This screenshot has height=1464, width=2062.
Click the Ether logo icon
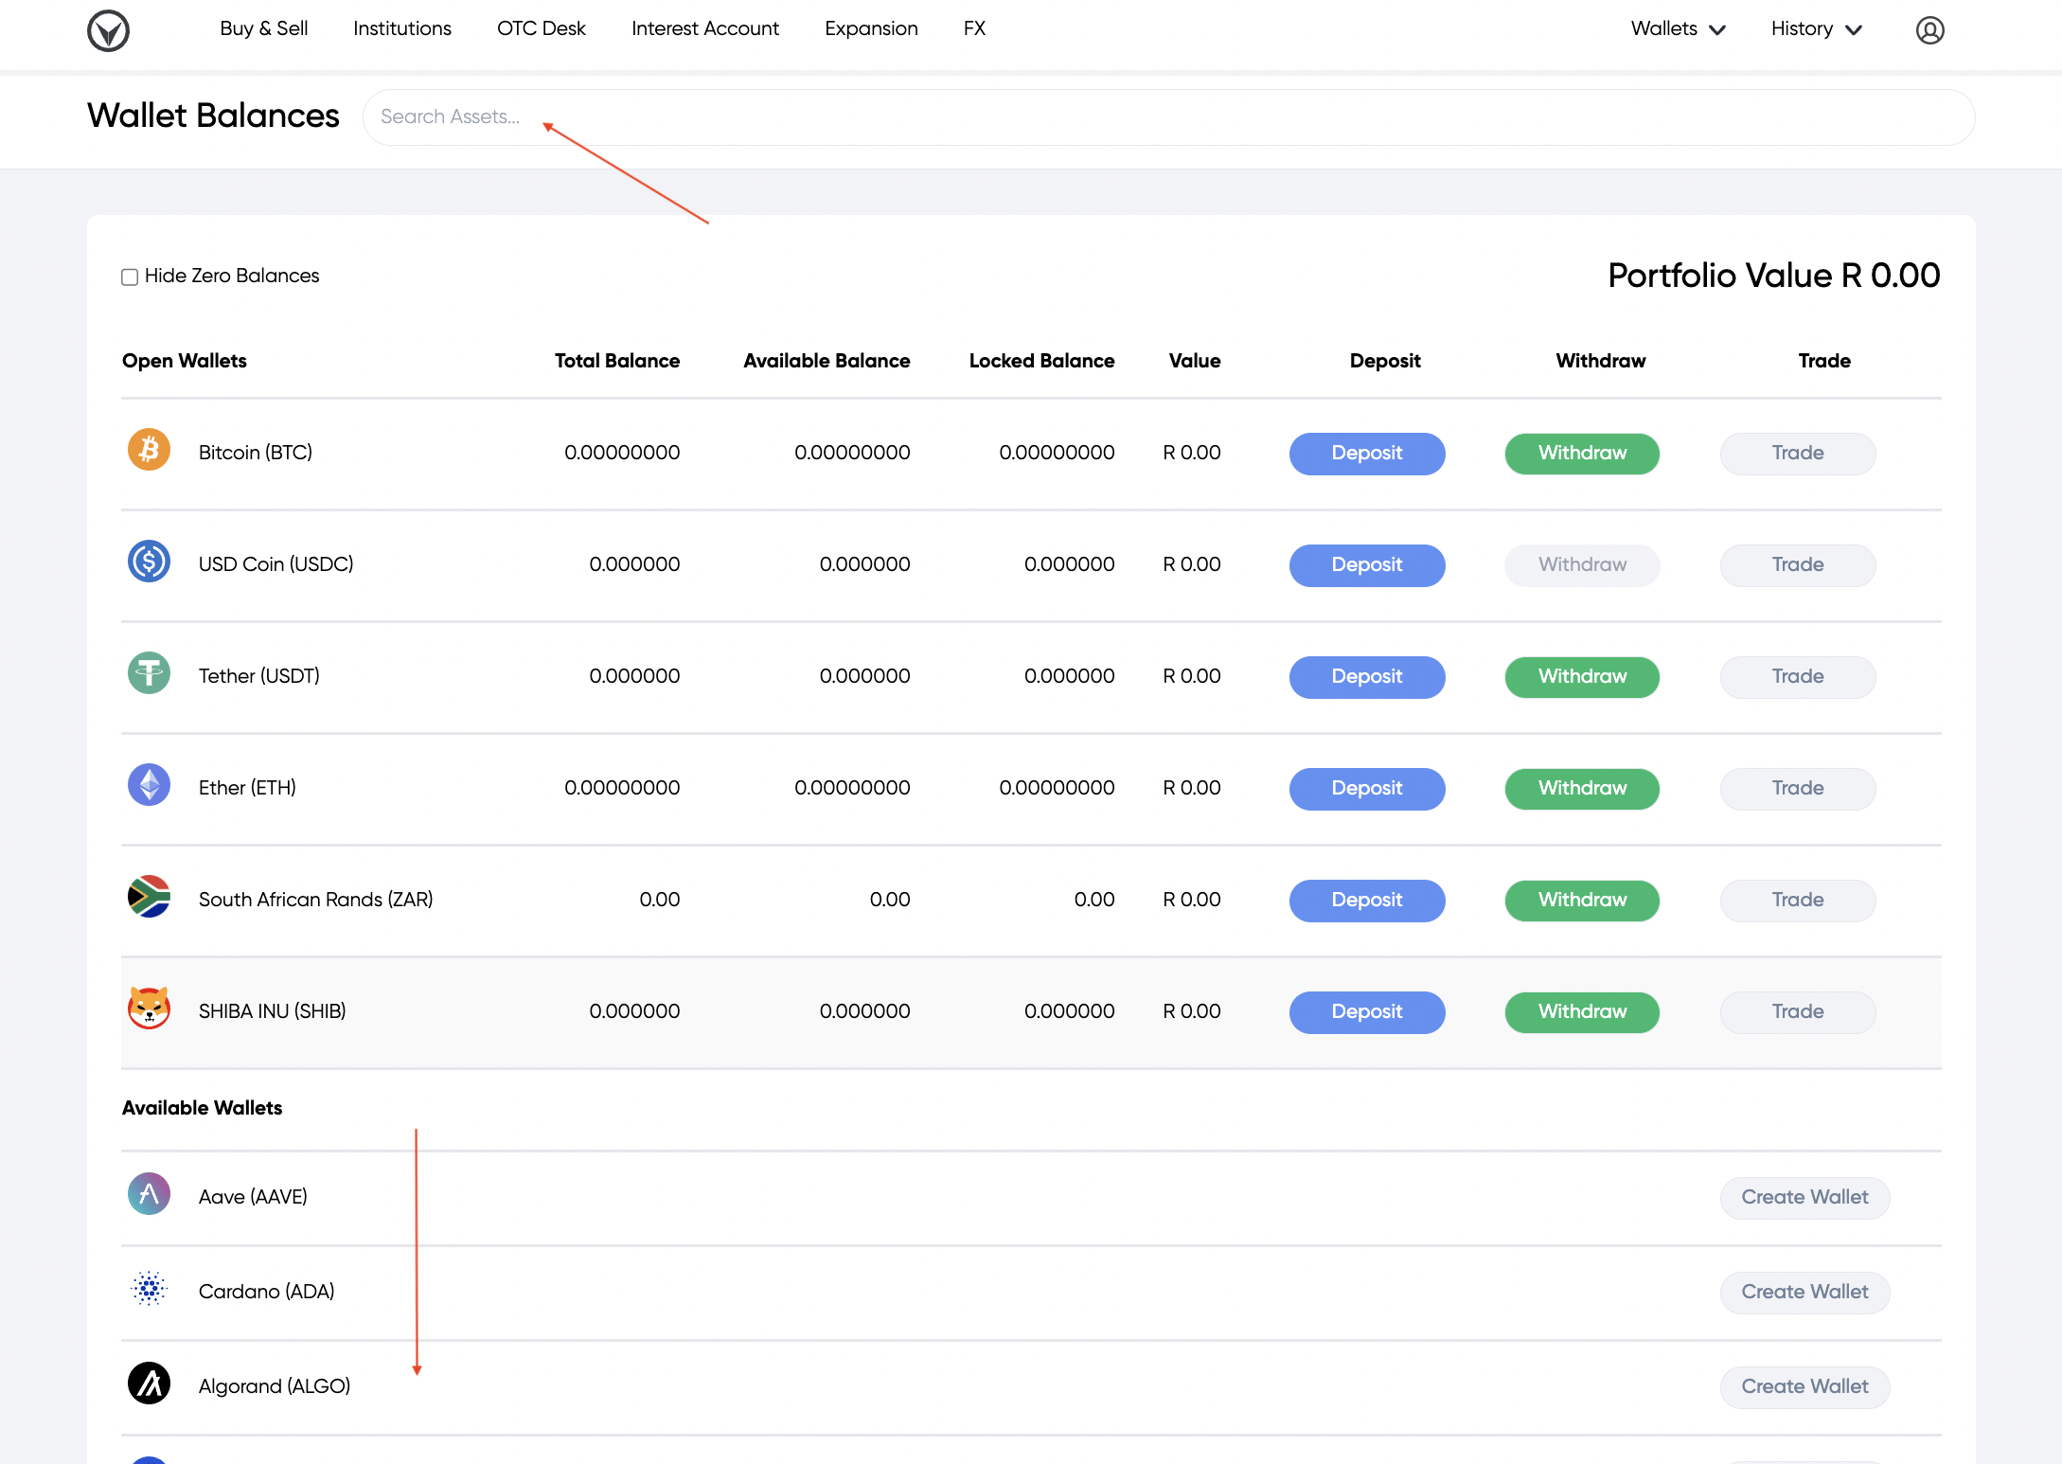[148, 786]
